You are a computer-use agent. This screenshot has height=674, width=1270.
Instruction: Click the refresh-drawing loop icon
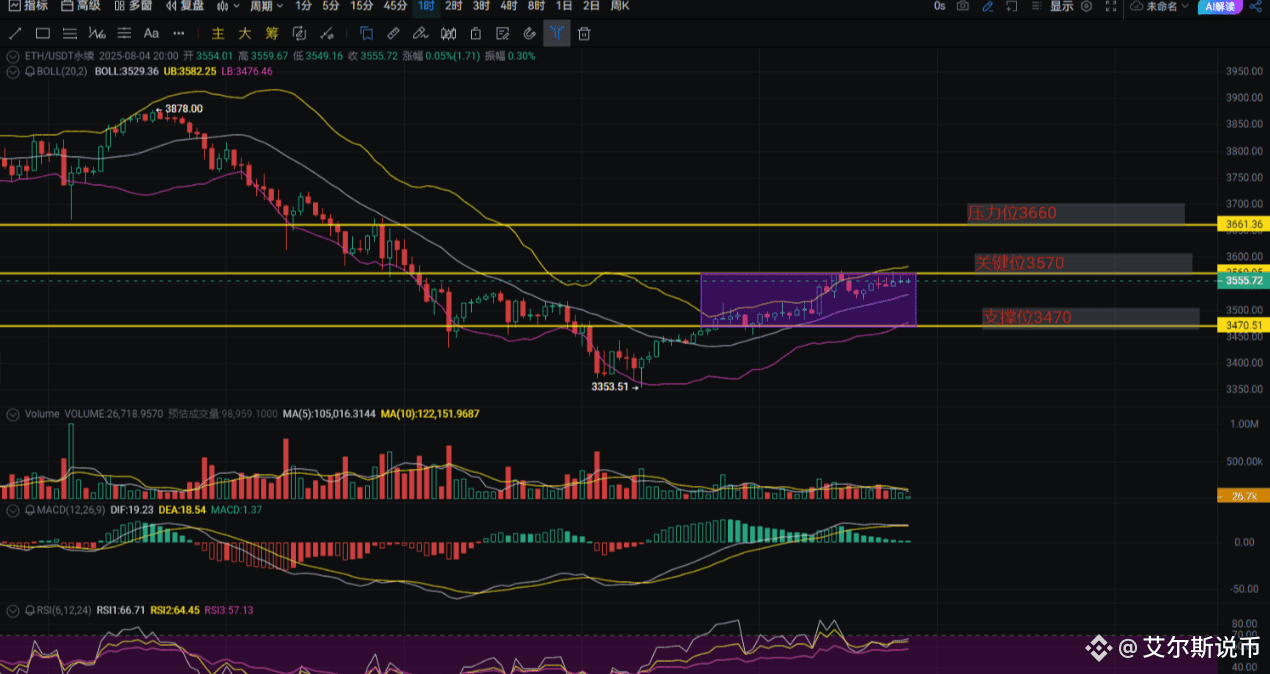(x=299, y=33)
